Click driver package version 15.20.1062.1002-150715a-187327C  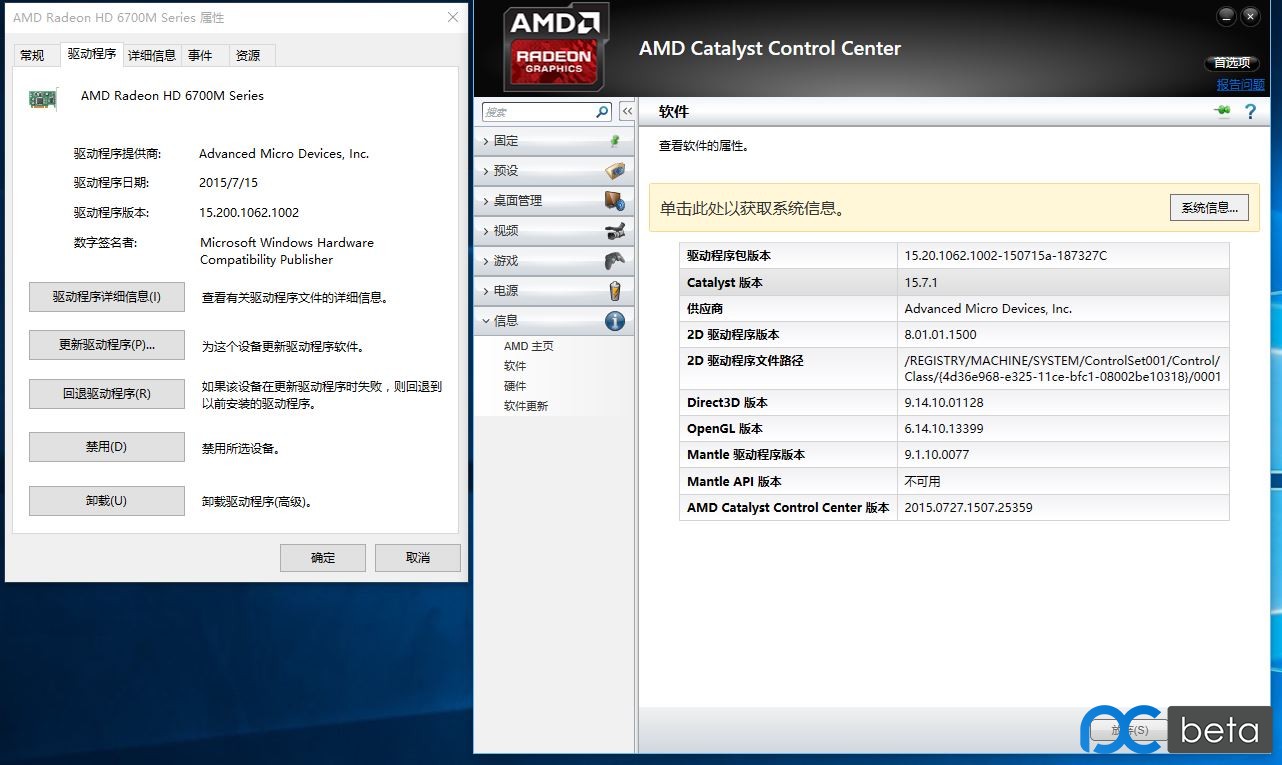click(1005, 256)
